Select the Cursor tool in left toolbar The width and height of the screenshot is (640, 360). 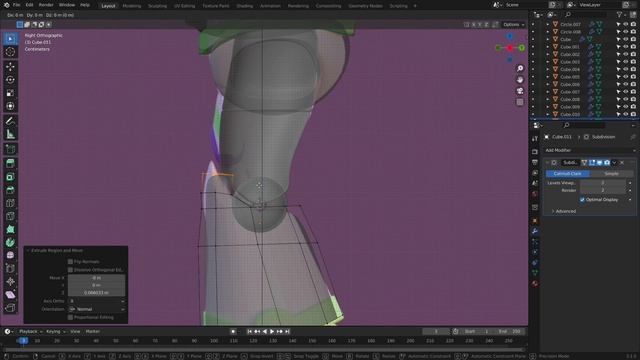pos(10,52)
